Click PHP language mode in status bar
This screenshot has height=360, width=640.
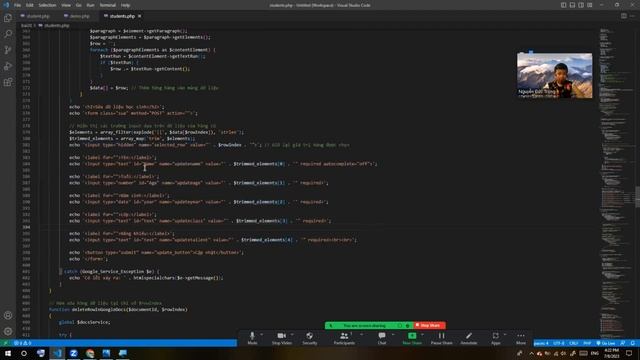pyautogui.click(x=587, y=343)
